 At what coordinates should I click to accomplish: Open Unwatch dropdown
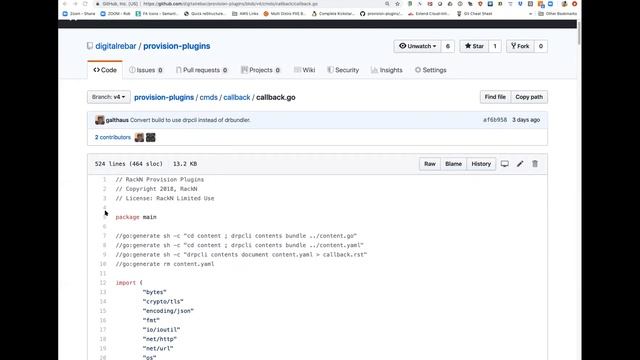(x=417, y=46)
